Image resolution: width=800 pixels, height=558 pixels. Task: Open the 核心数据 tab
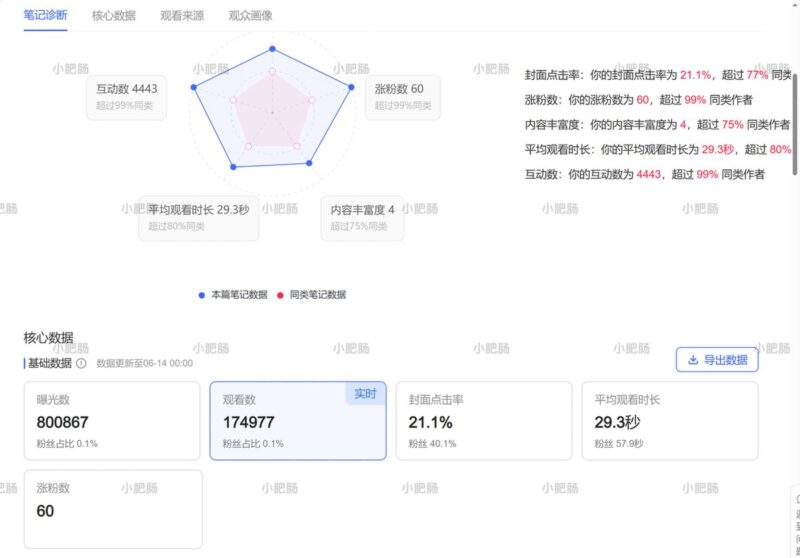click(113, 16)
